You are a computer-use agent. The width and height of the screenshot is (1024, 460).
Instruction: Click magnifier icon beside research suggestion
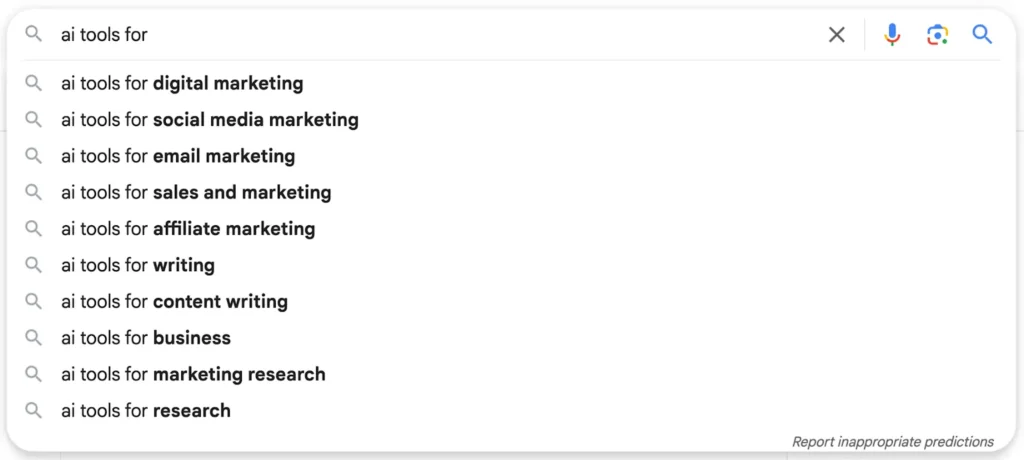[33, 410]
